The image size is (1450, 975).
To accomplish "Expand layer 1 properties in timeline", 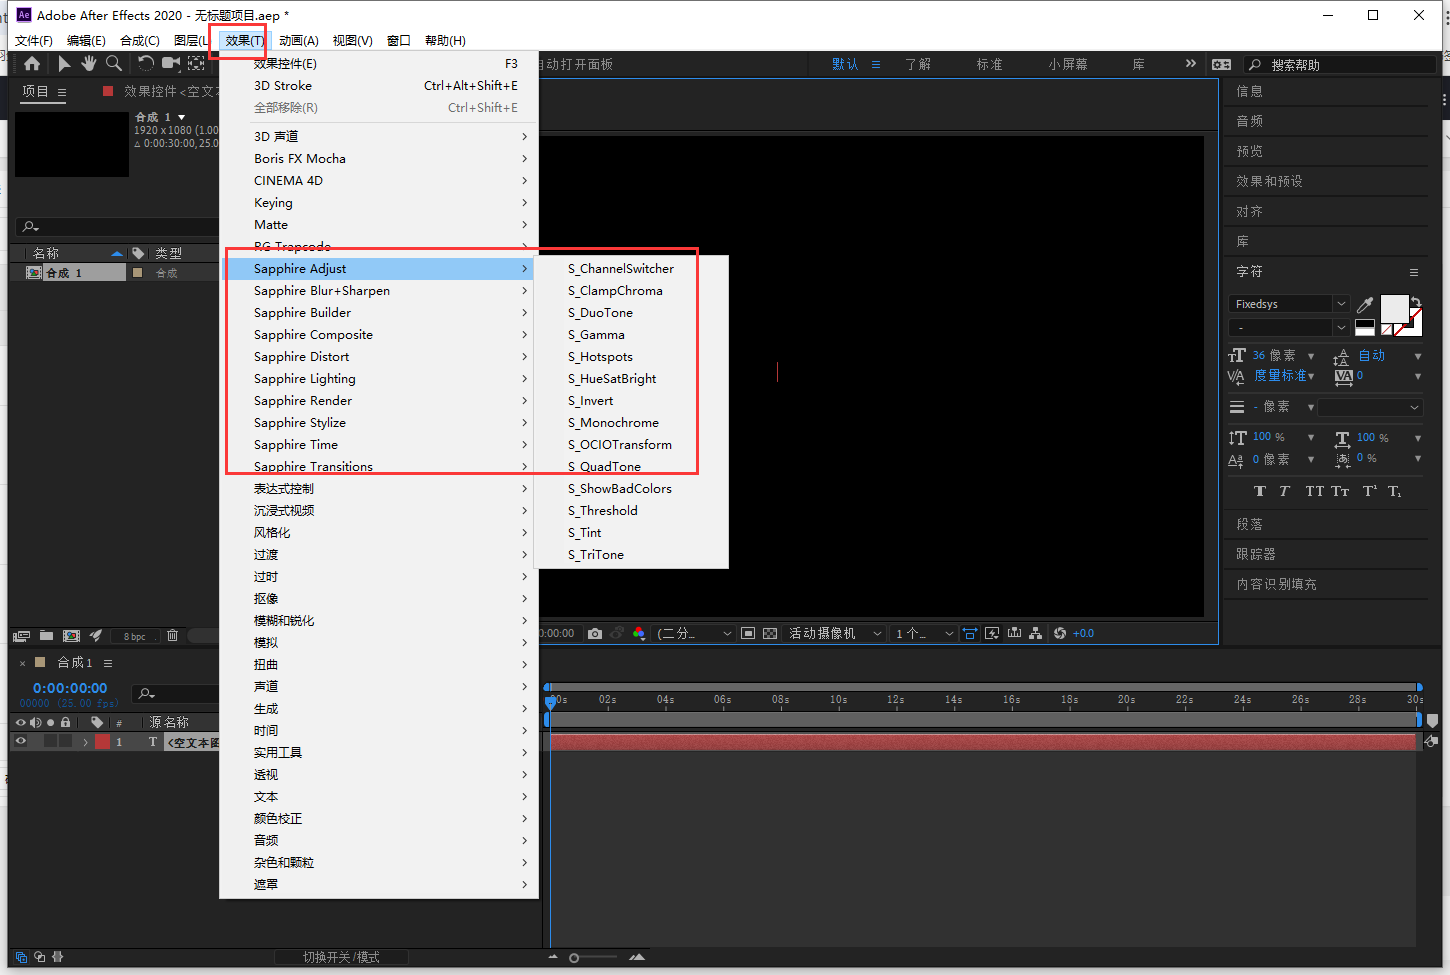I will (86, 742).
